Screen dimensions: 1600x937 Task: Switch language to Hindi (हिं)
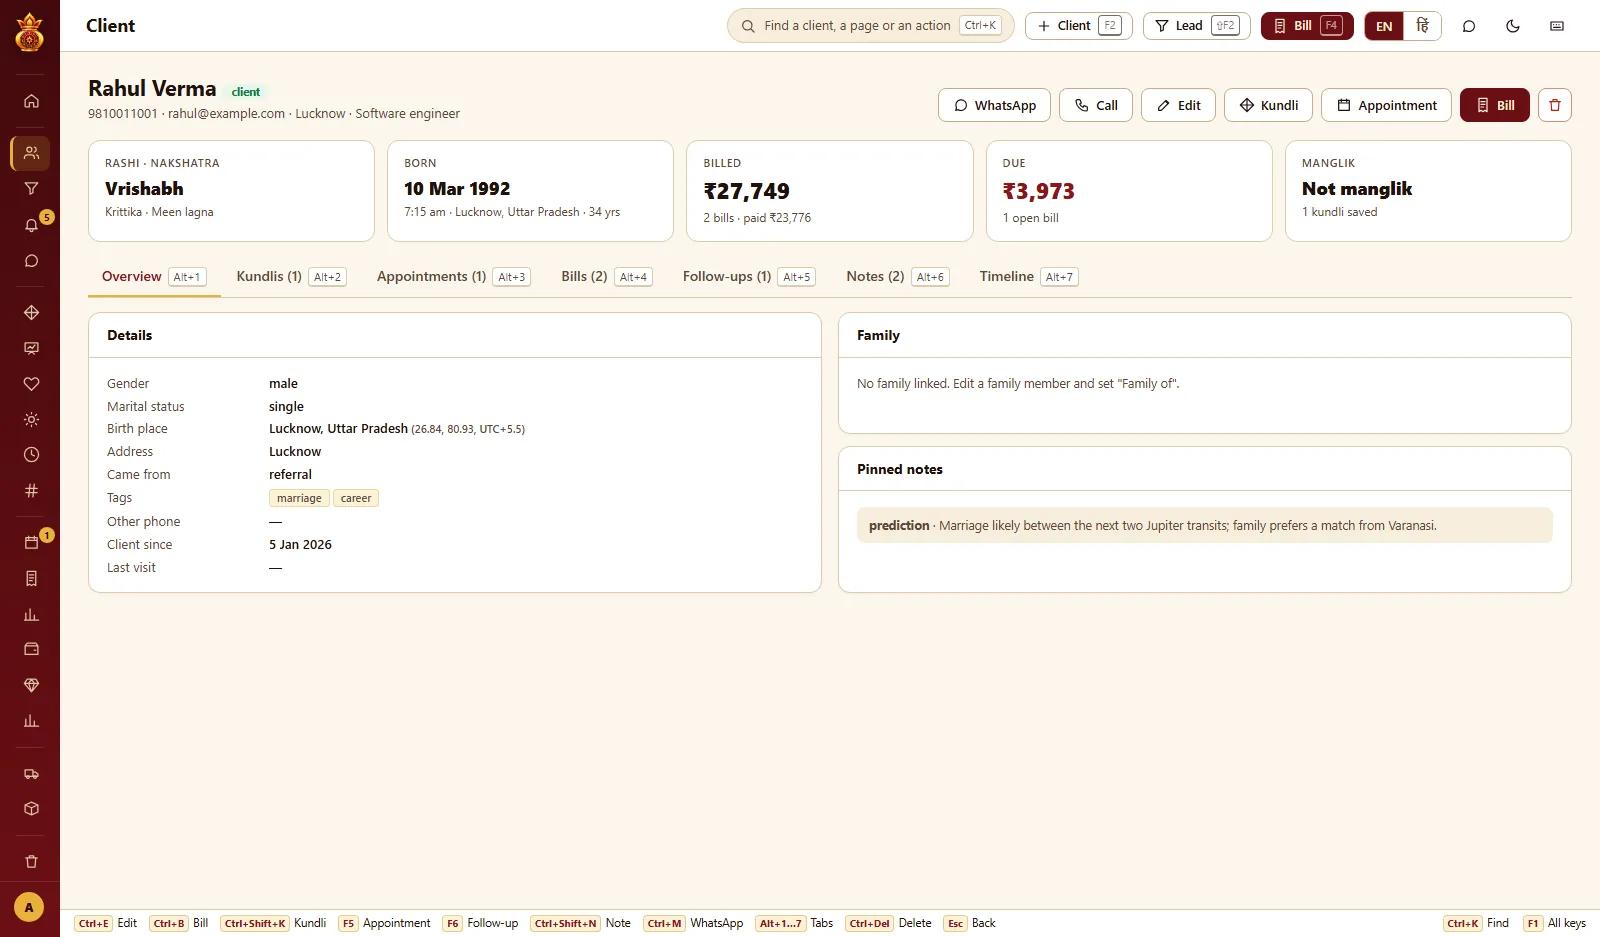tap(1422, 26)
